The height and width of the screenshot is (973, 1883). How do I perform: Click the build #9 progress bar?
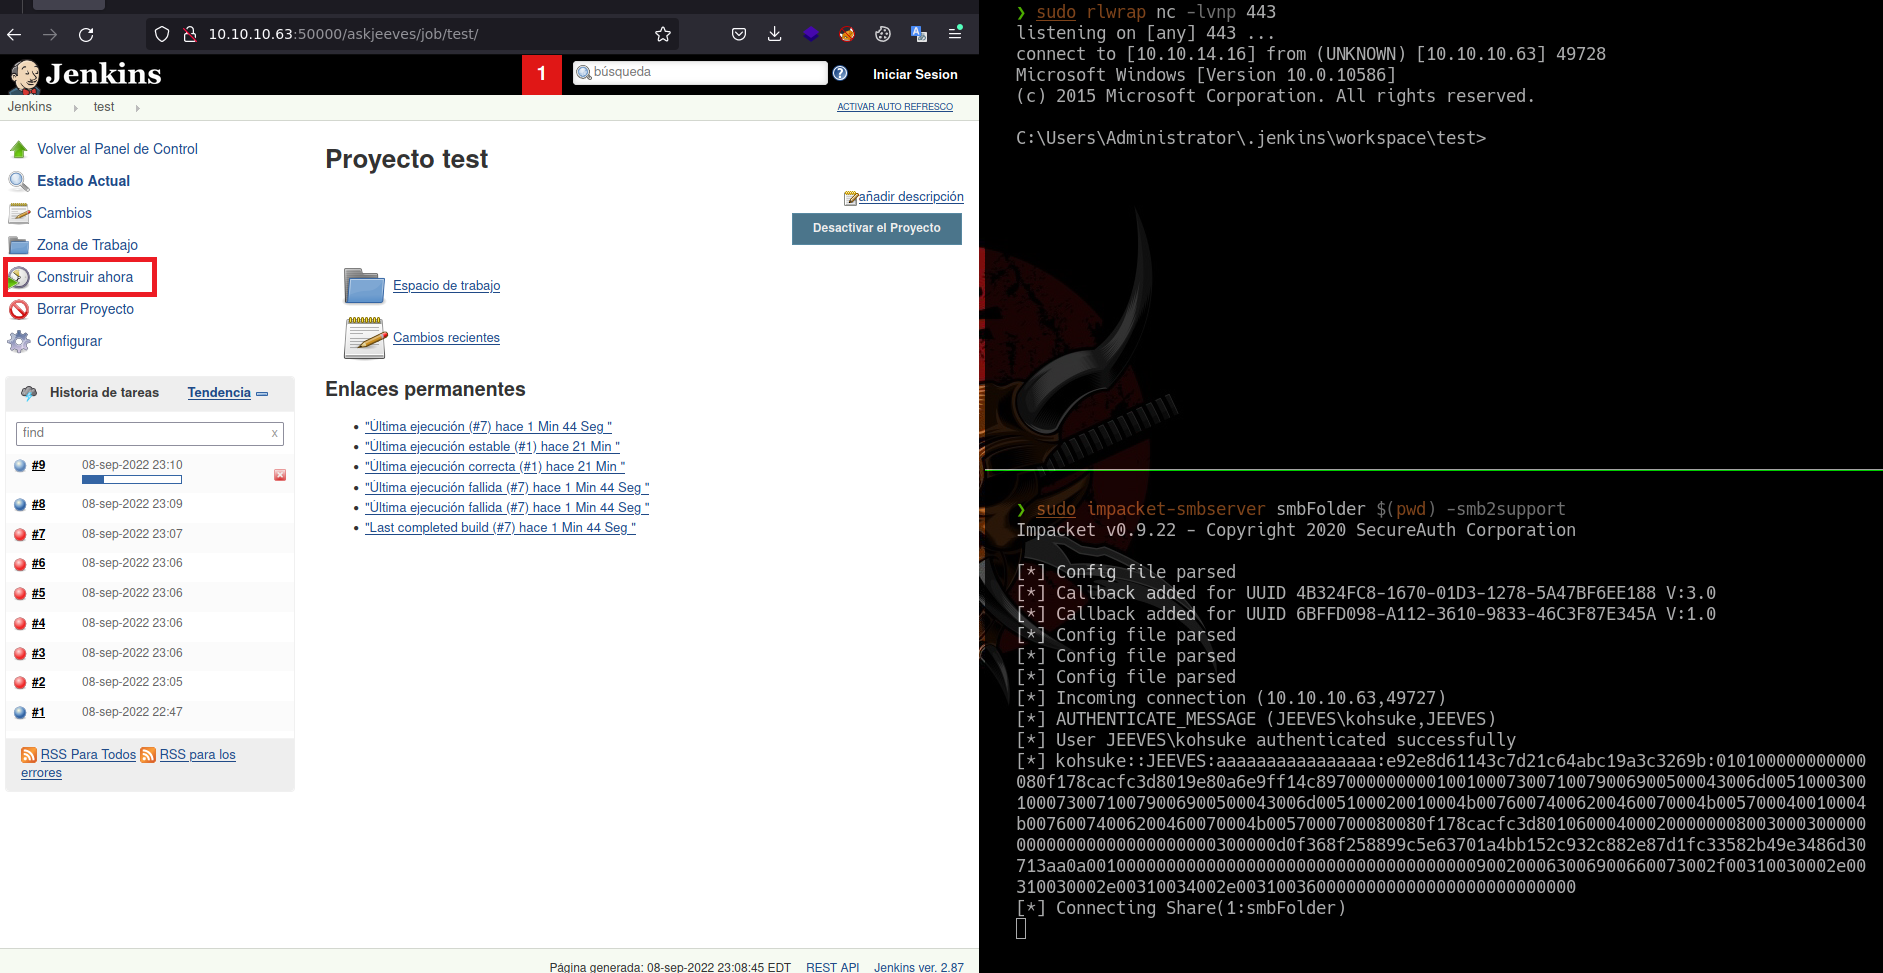pyautogui.click(x=132, y=480)
